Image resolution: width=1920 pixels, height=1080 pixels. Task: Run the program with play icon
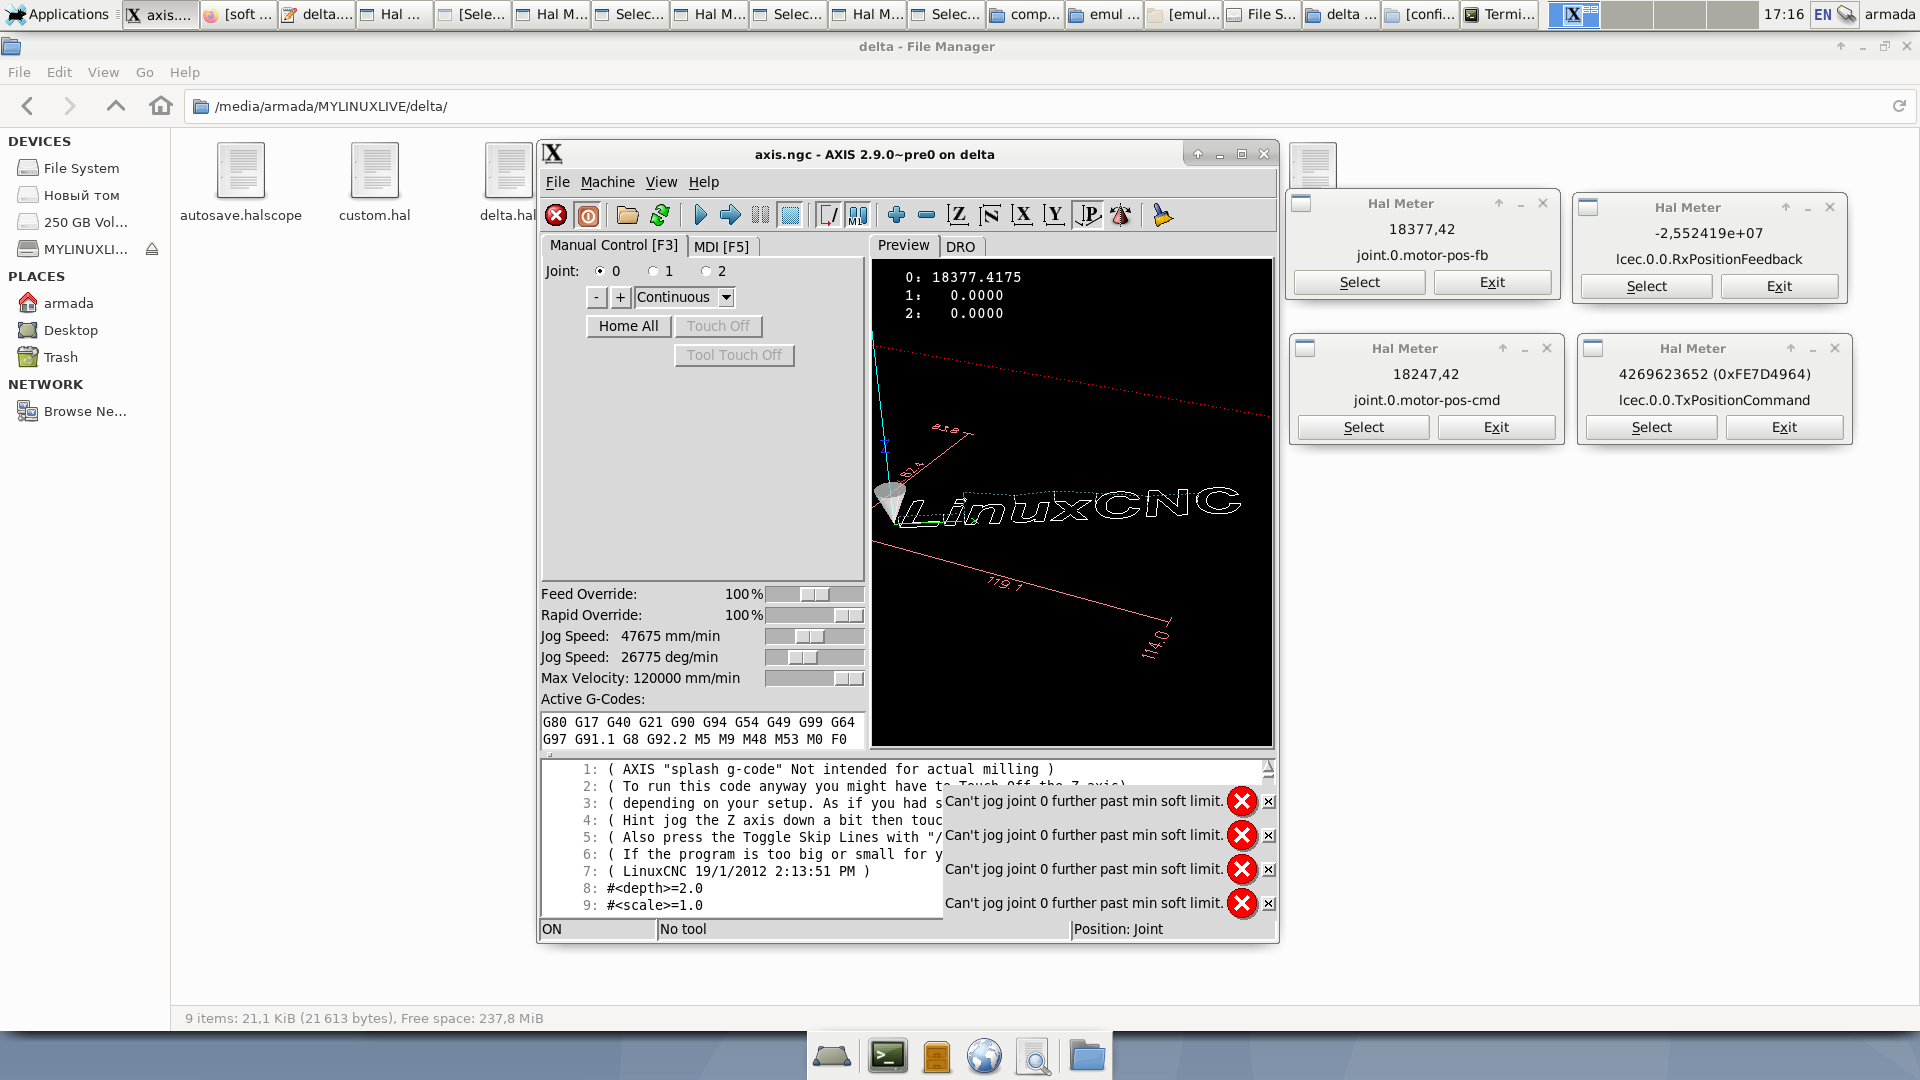(x=700, y=215)
